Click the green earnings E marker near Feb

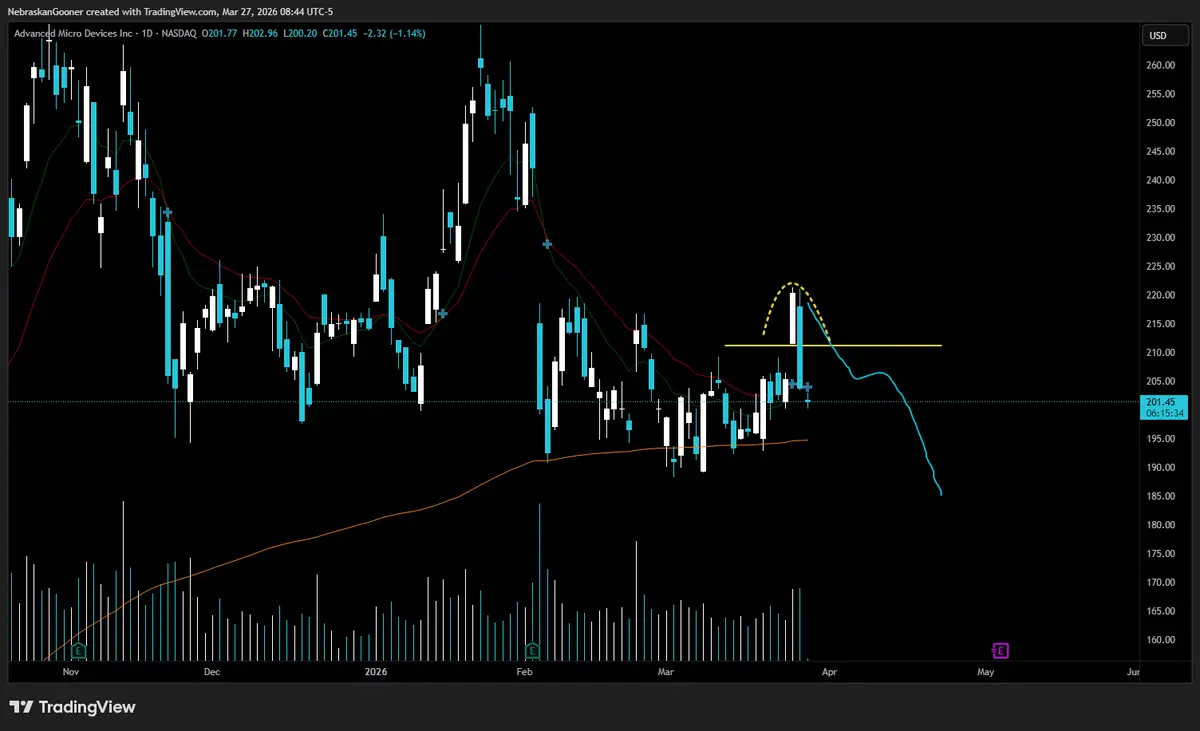533,651
